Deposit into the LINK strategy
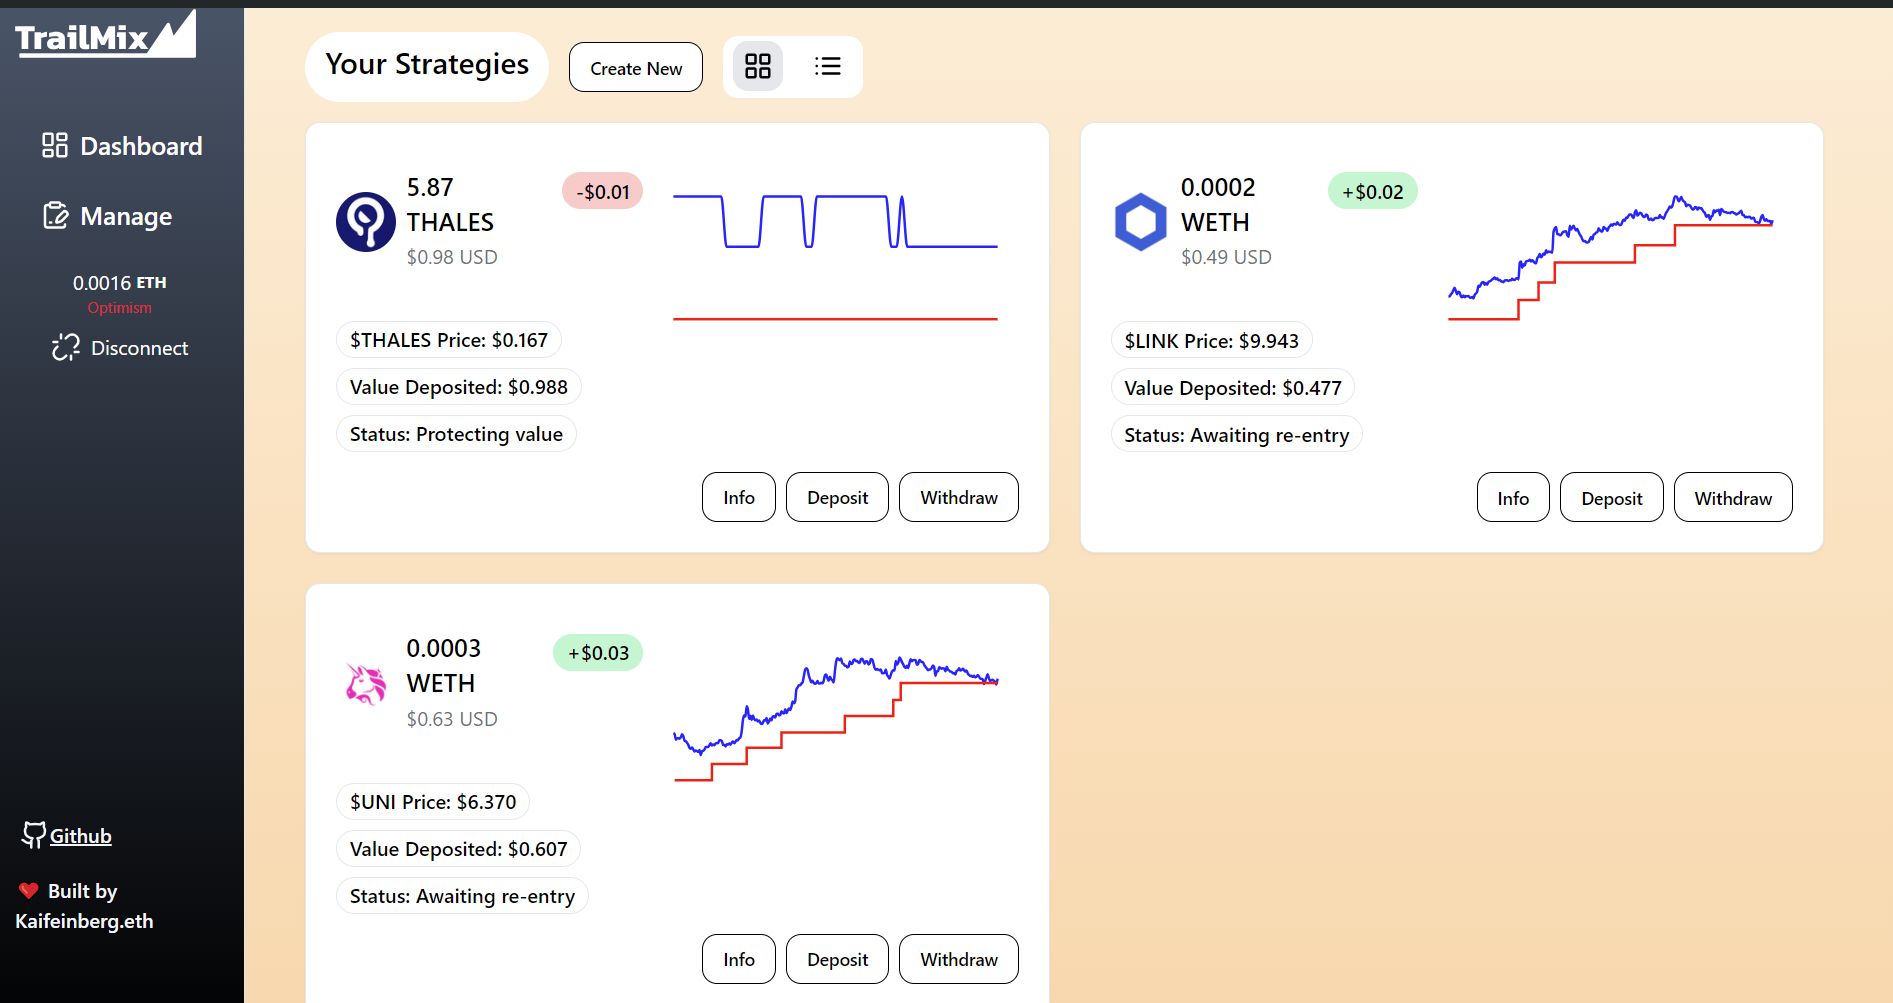The height and width of the screenshot is (1003, 1893). click(1612, 498)
